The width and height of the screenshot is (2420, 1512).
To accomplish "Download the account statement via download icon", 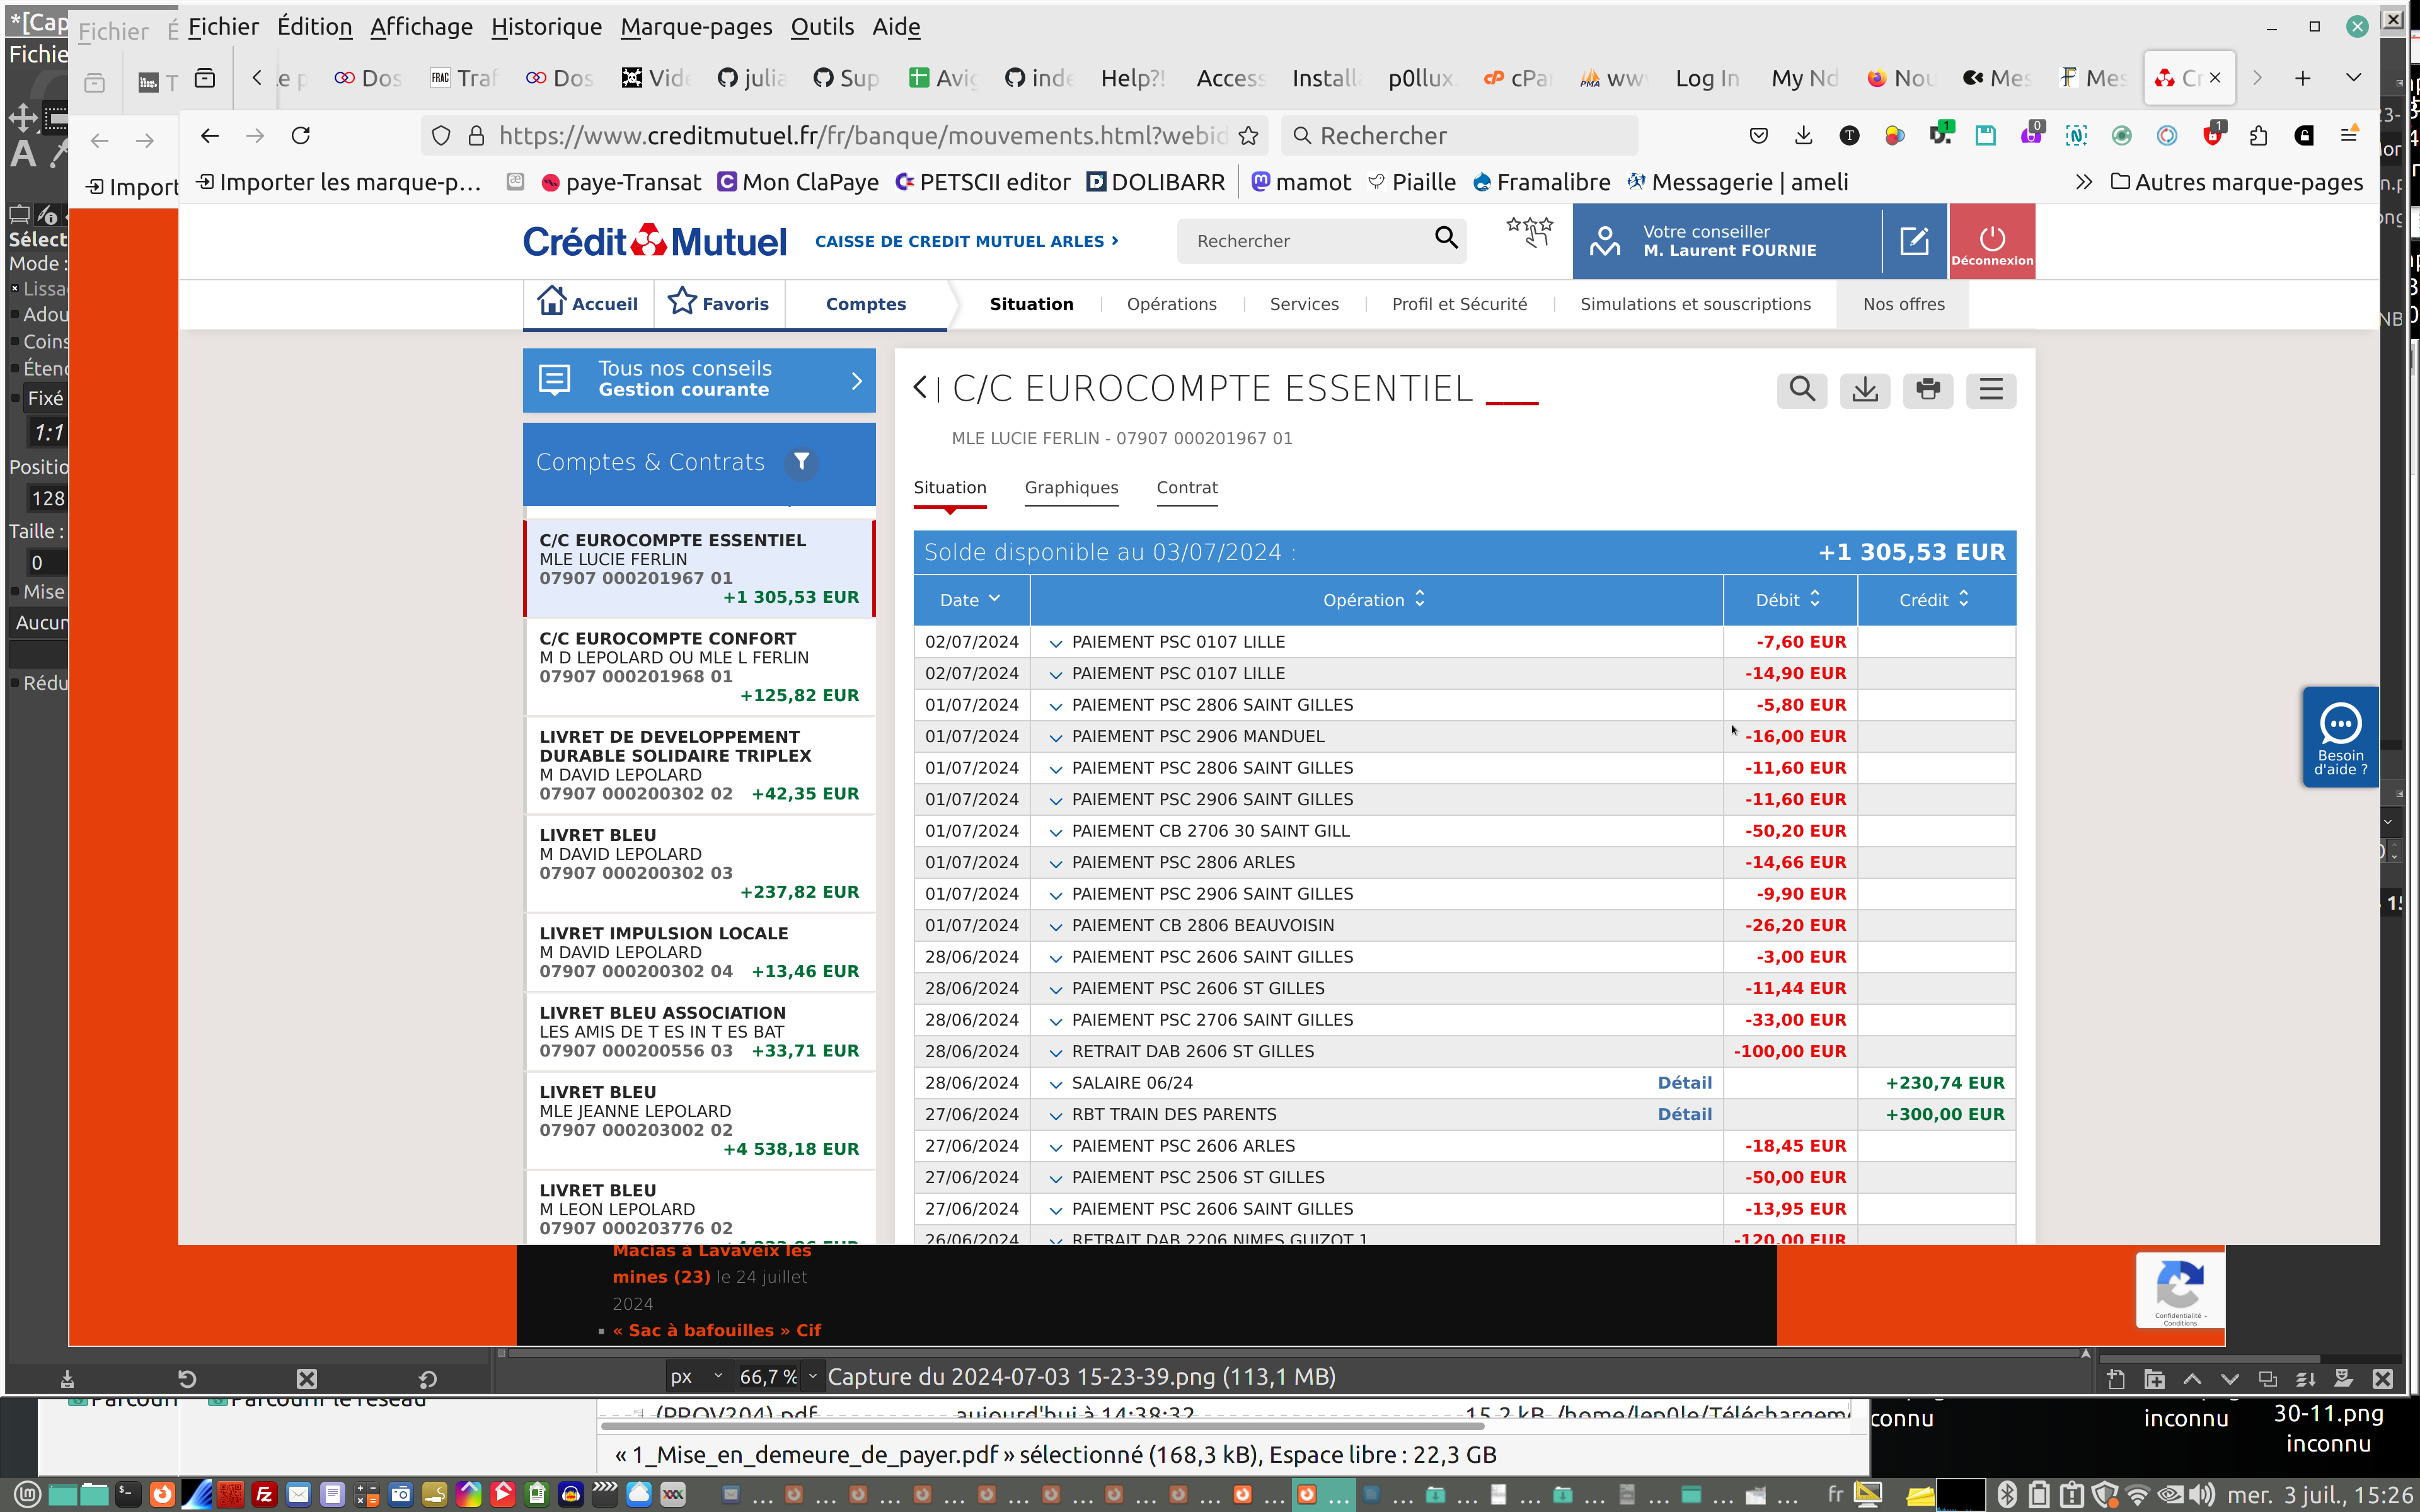I will (1864, 389).
